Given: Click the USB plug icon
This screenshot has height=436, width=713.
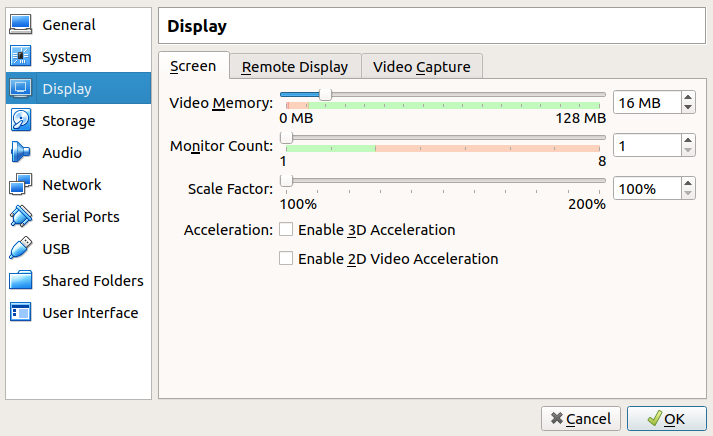Looking at the screenshot, I should [x=21, y=249].
